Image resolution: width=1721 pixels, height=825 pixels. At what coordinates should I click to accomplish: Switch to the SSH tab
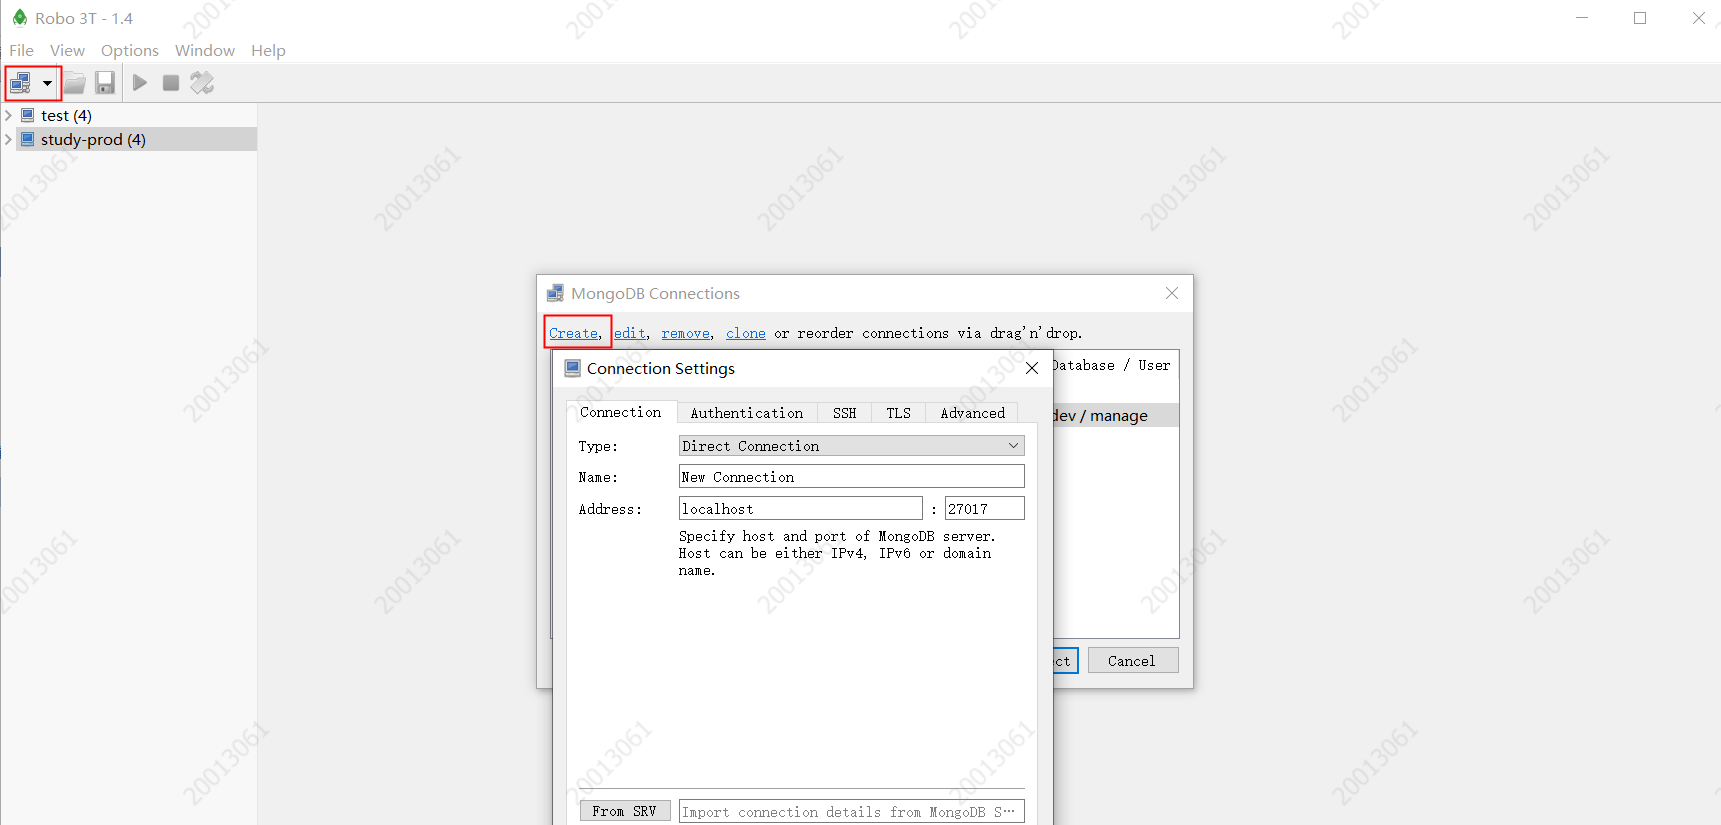point(845,413)
